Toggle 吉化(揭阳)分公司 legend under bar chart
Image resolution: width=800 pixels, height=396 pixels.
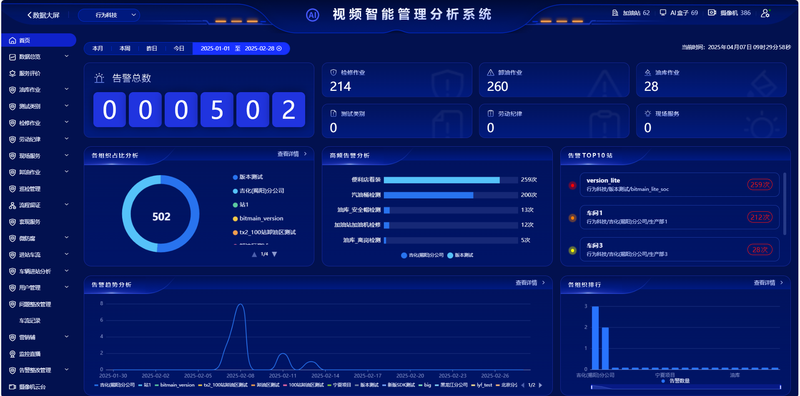tap(422, 255)
